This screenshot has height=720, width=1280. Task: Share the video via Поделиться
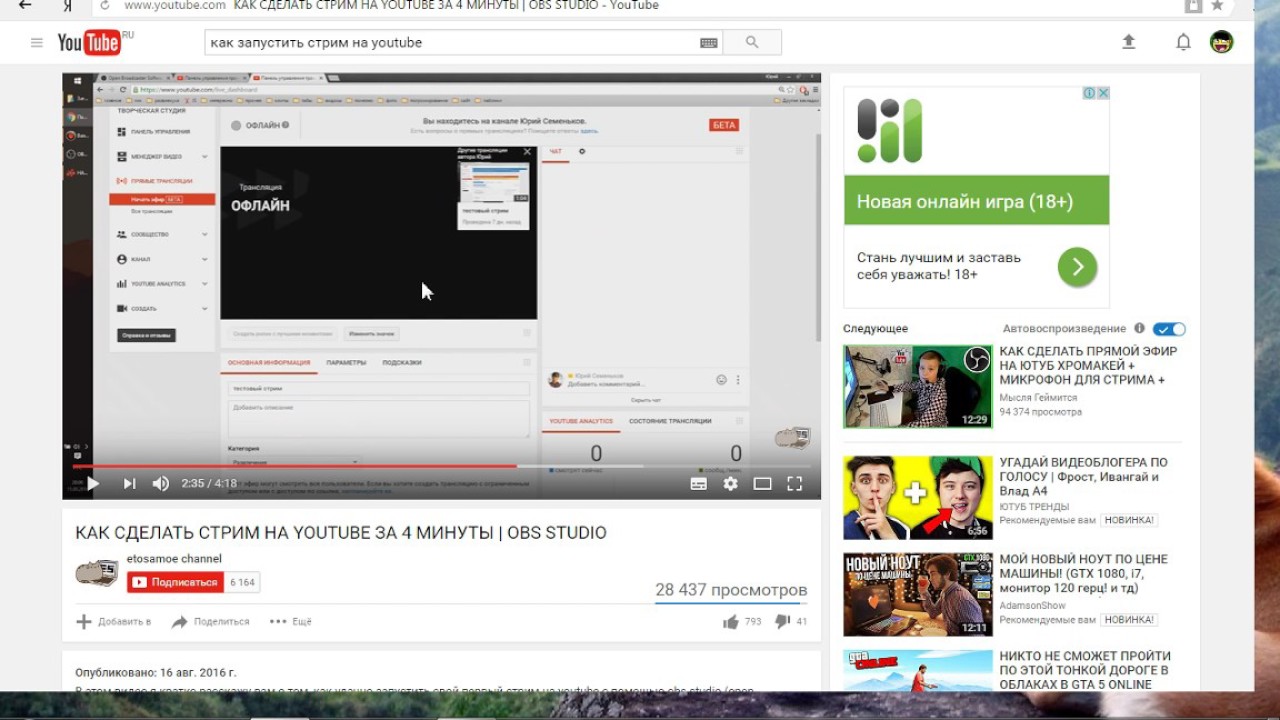(x=210, y=622)
